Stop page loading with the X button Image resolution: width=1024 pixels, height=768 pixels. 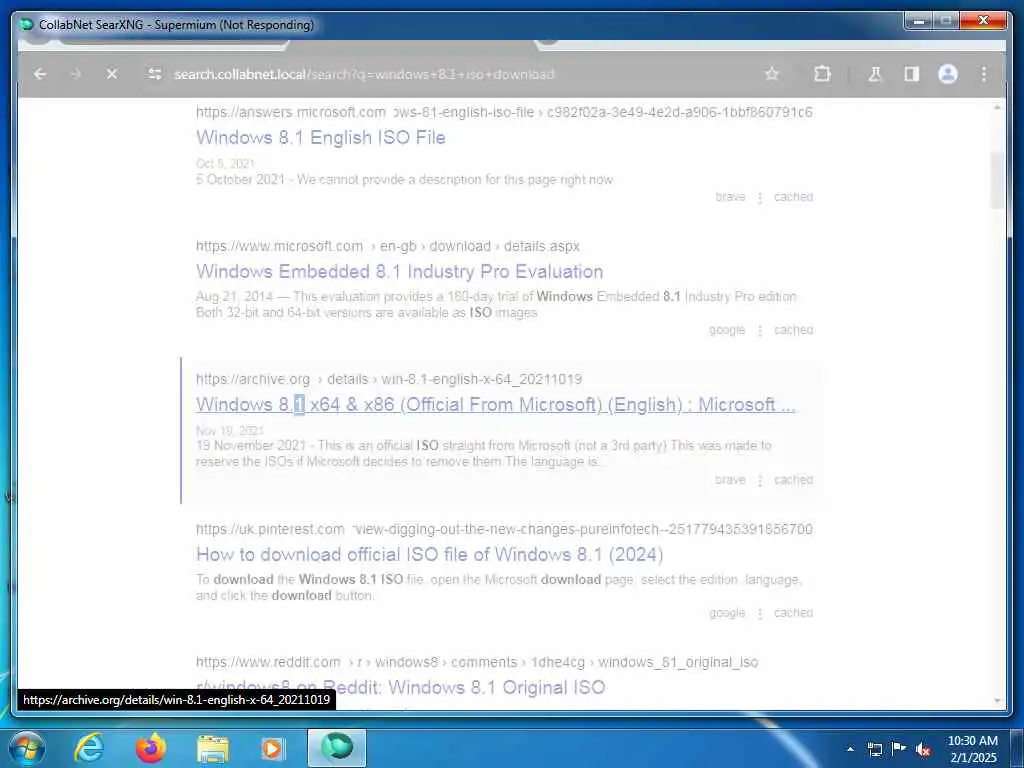click(x=112, y=74)
